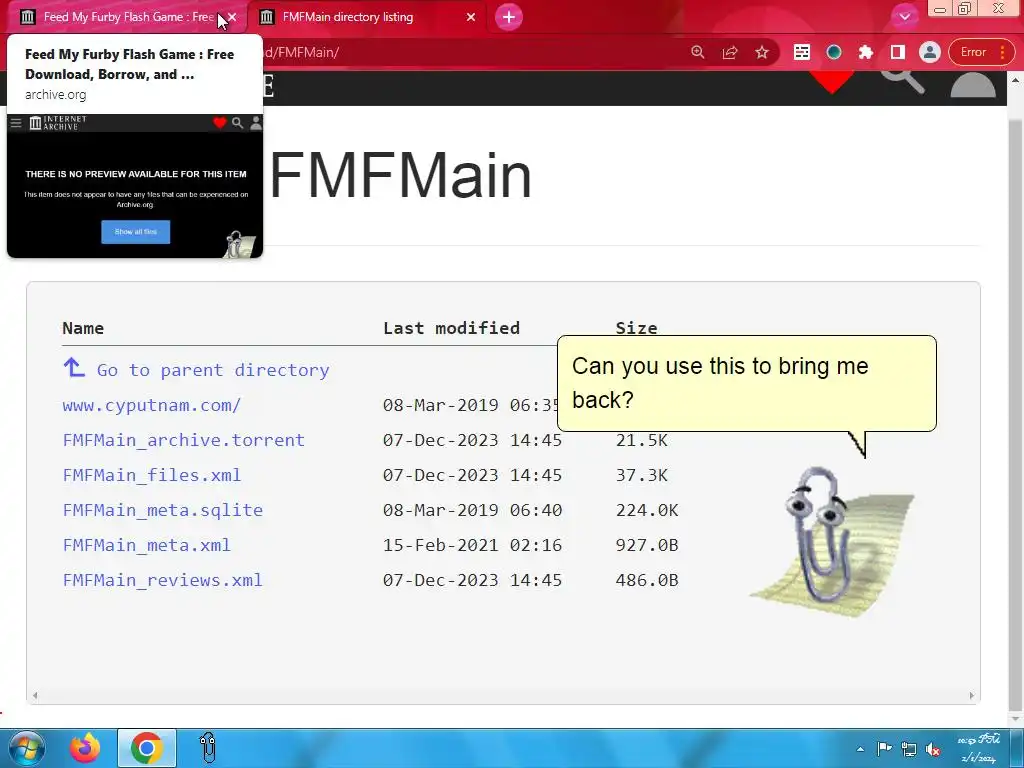Click the red heart donate icon

(831, 82)
